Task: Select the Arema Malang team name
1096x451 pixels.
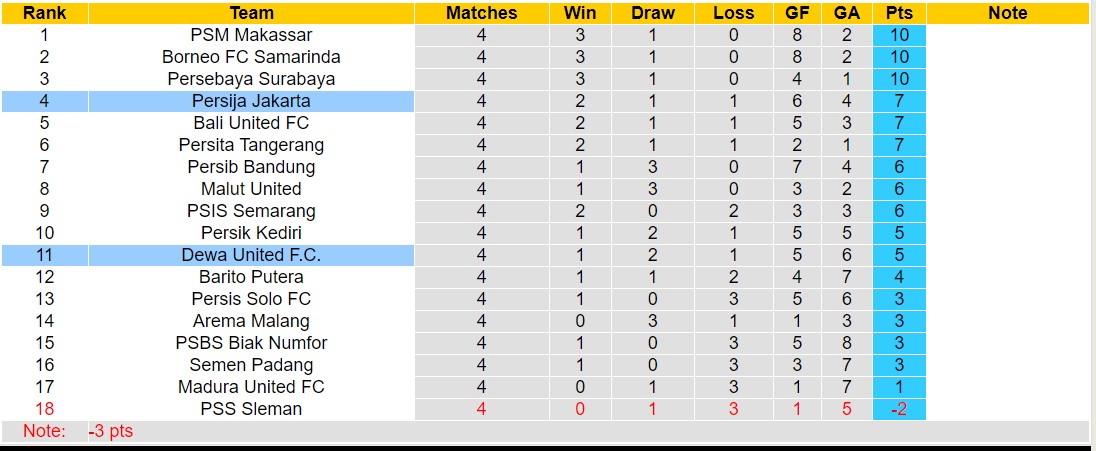Action: click(x=251, y=321)
